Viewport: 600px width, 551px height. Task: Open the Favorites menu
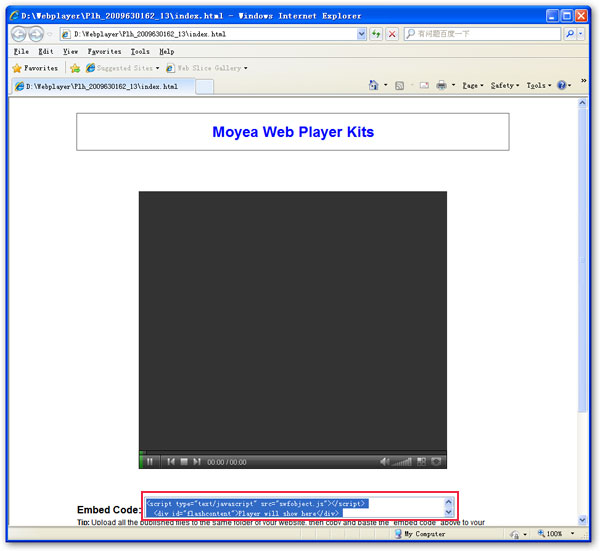tap(104, 51)
